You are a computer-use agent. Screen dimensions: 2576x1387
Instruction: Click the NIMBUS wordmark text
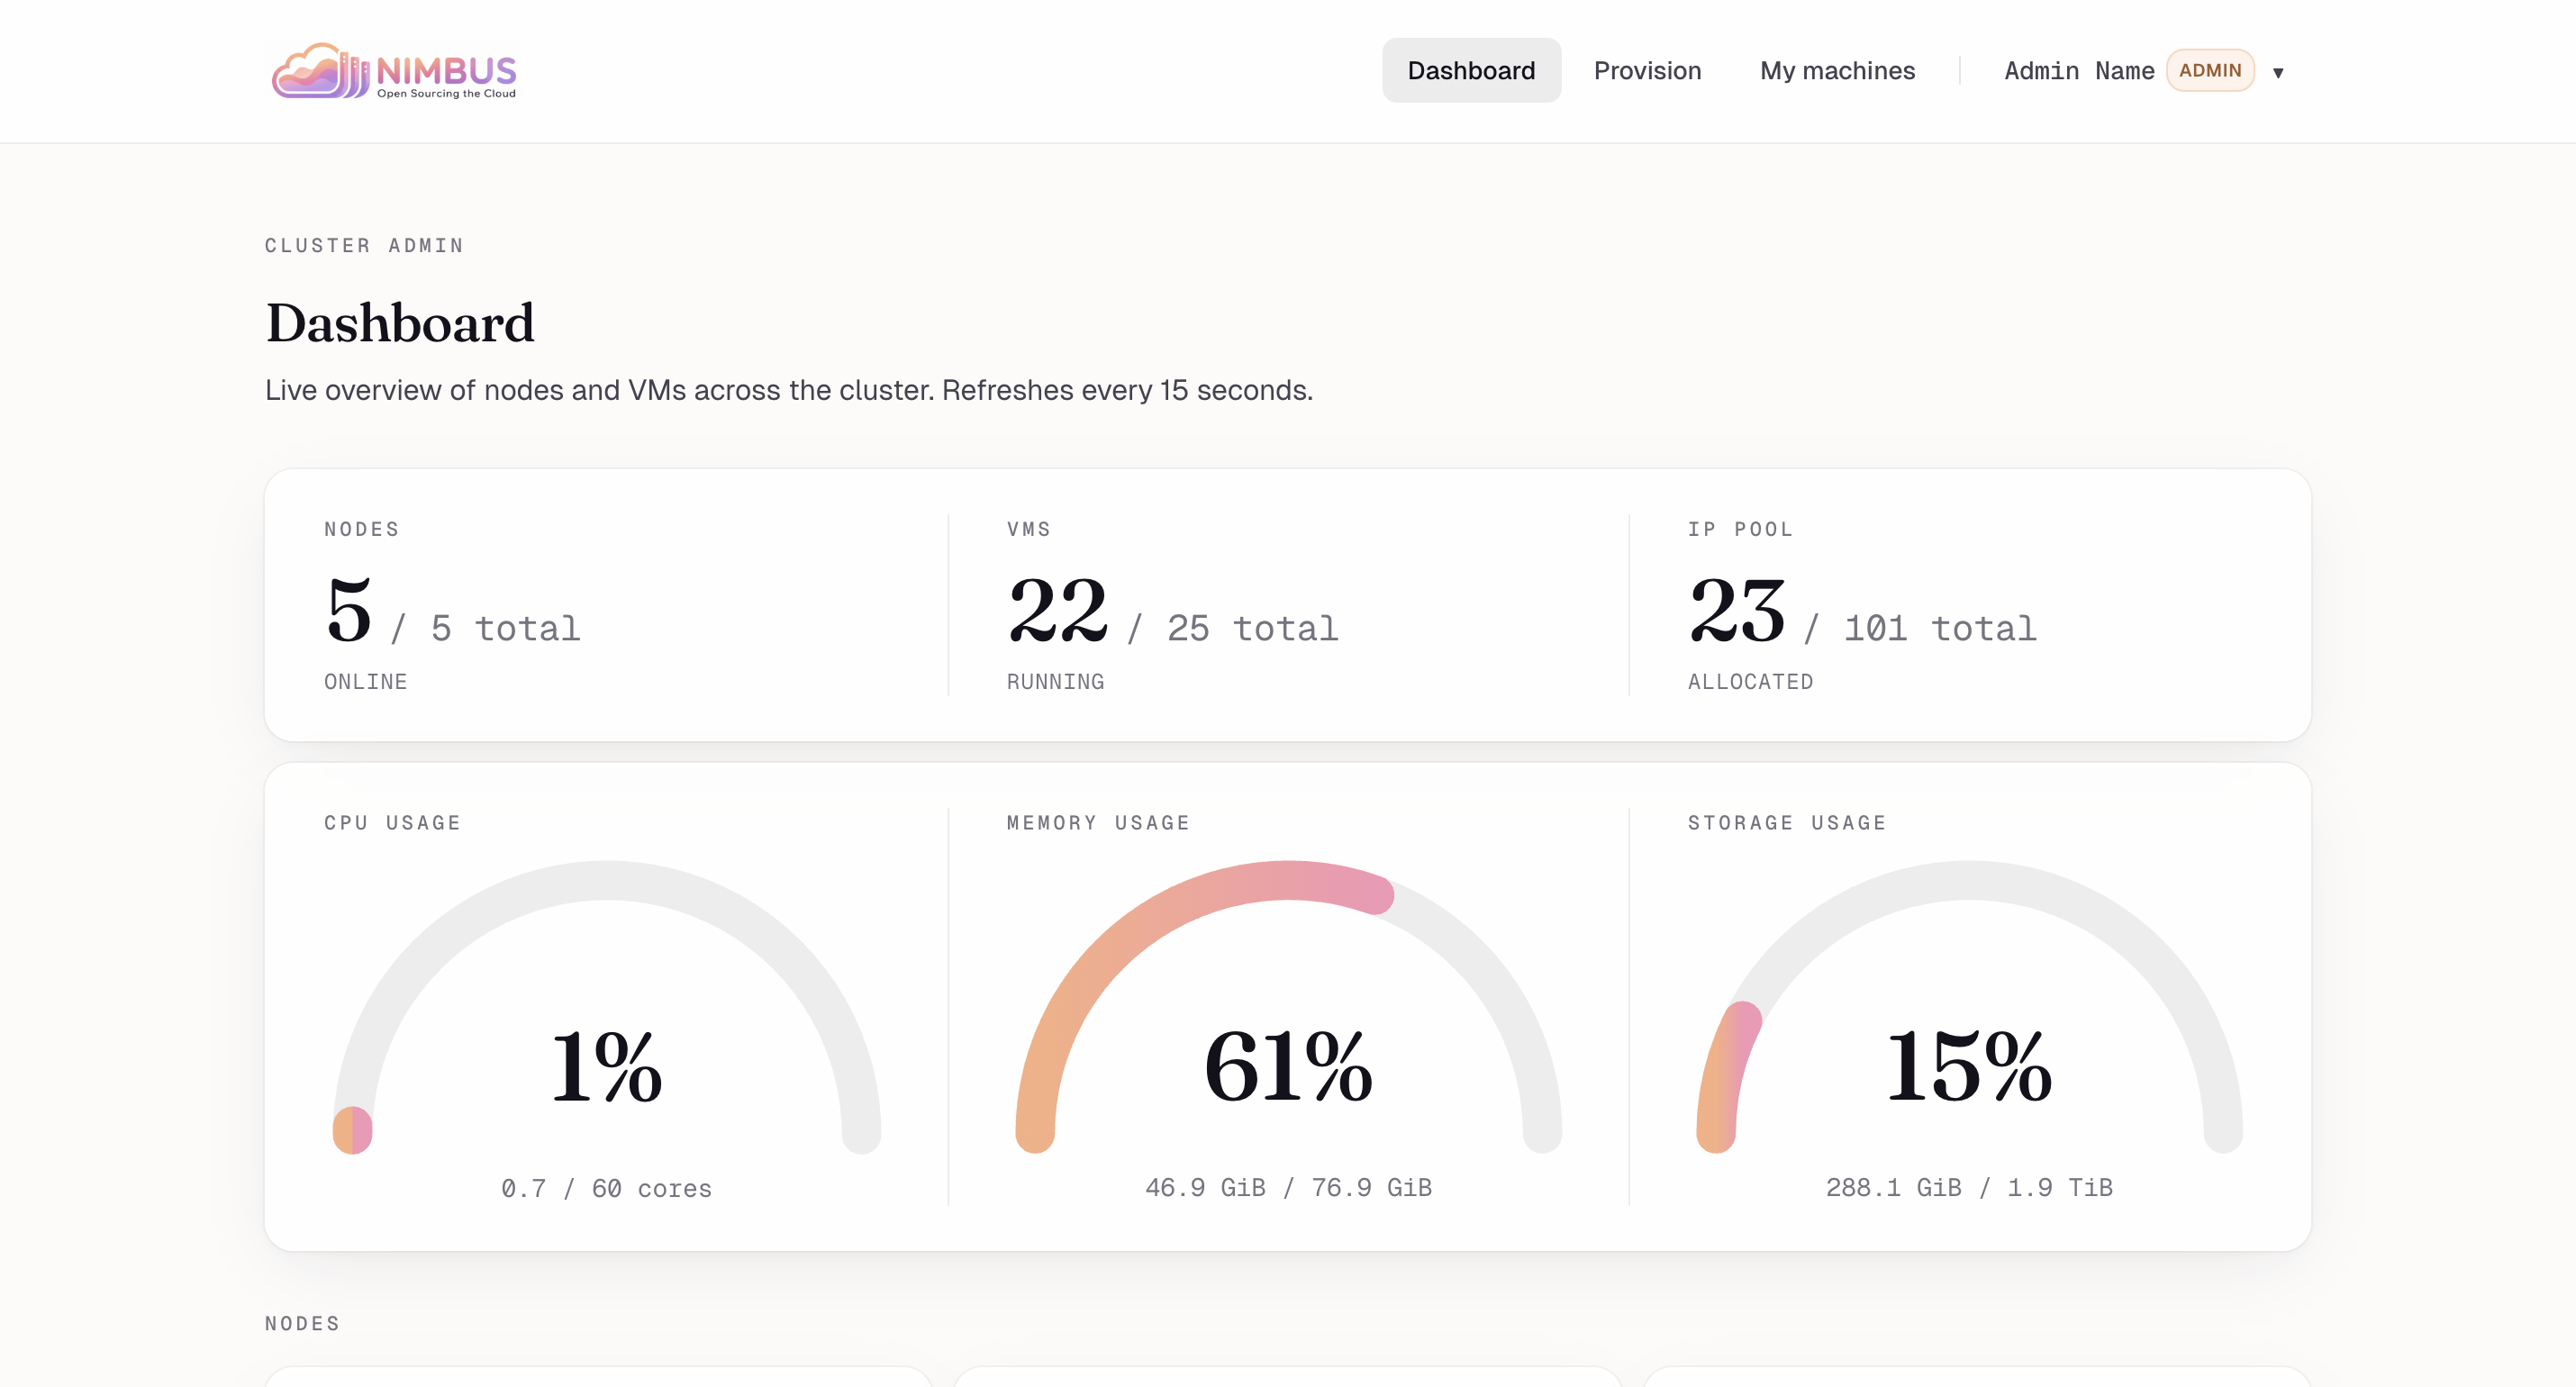(x=446, y=70)
